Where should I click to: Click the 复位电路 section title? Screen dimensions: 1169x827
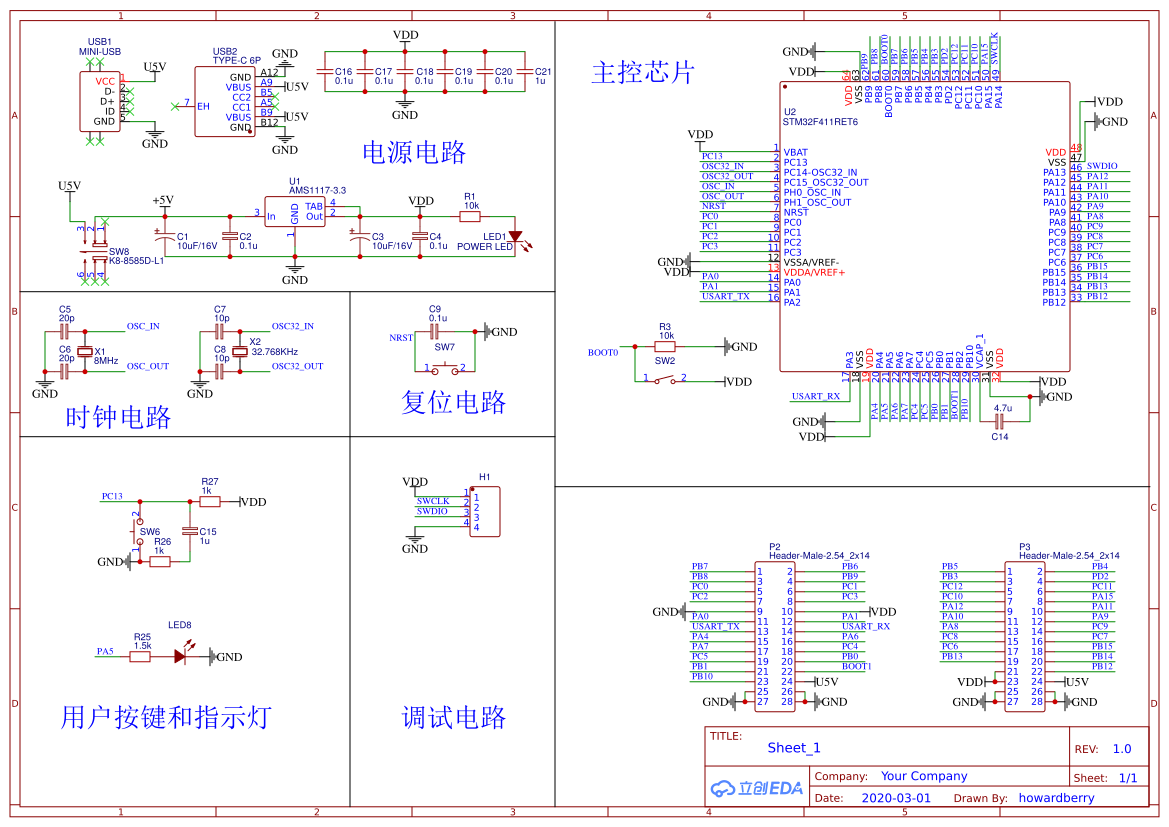(453, 402)
